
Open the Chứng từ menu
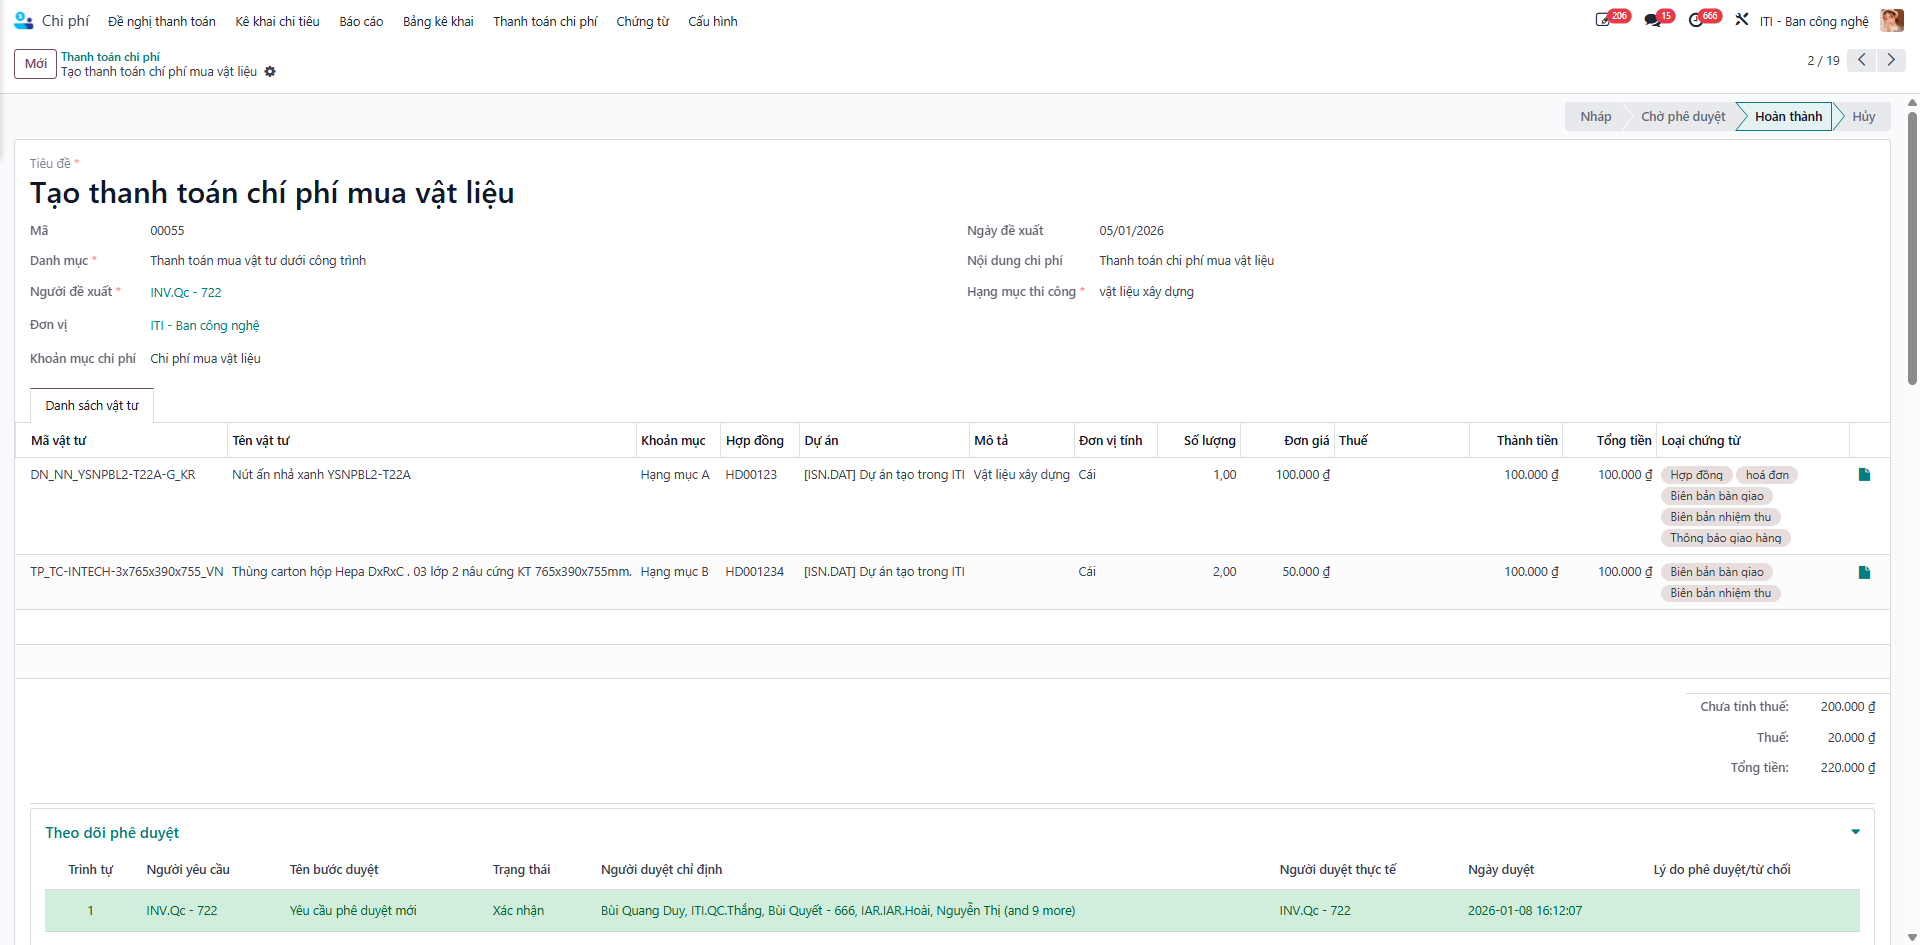click(x=643, y=21)
